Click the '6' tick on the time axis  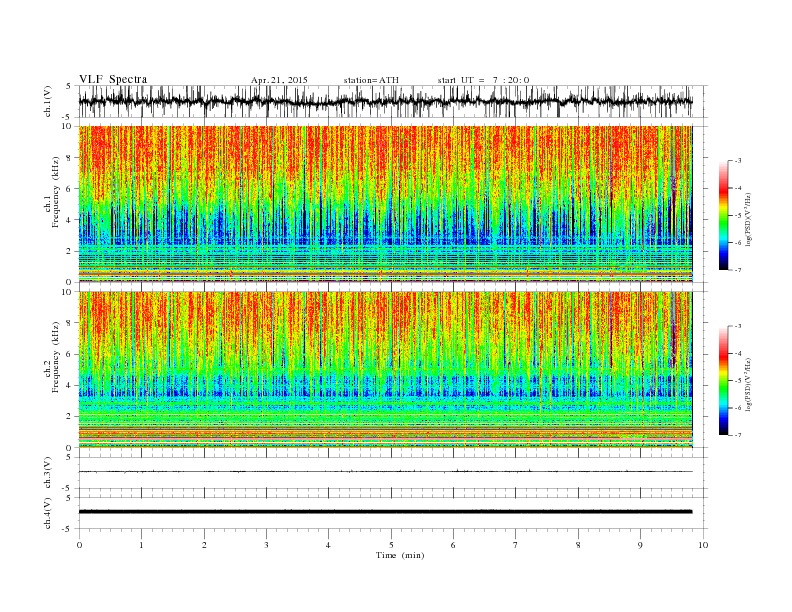[x=453, y=545]
